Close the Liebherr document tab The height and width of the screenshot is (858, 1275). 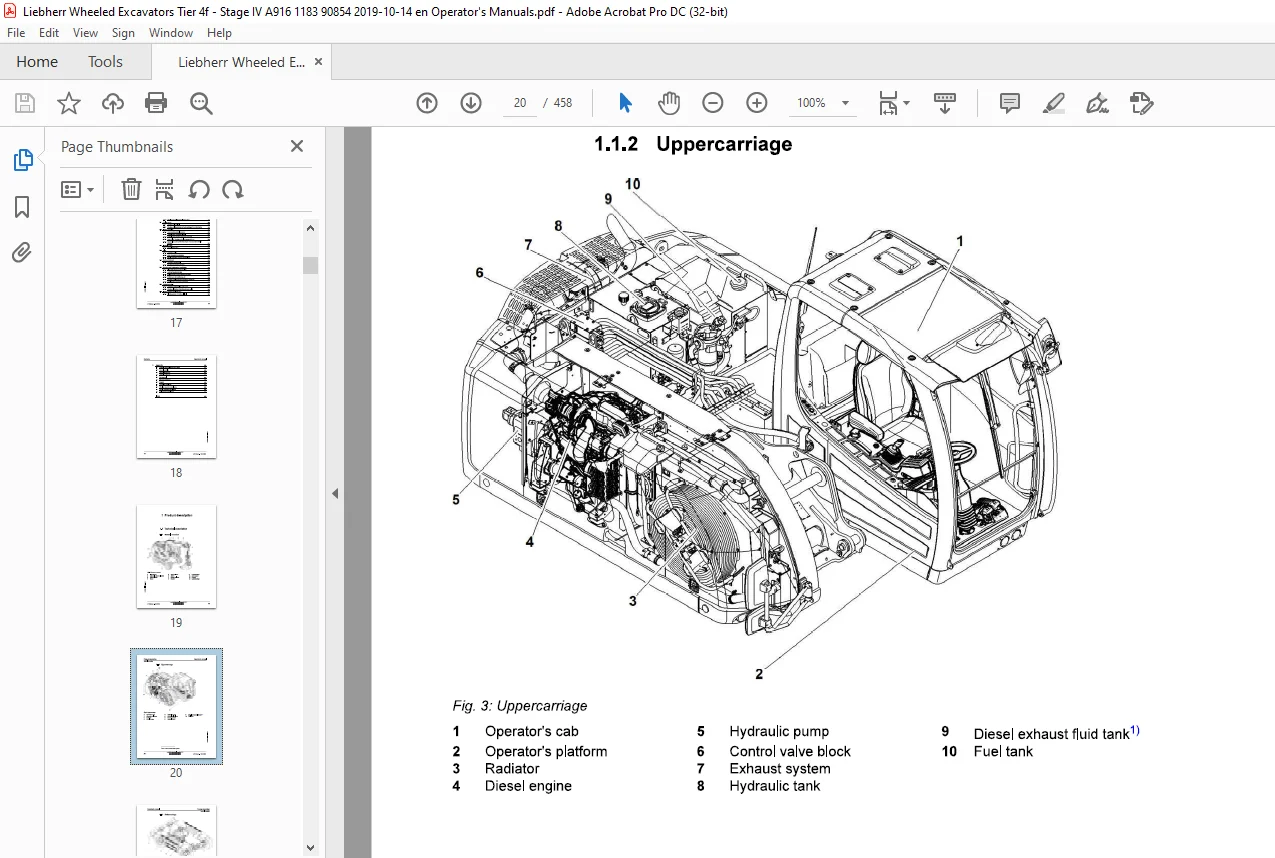pyautogui.click(x=319, y=62)
